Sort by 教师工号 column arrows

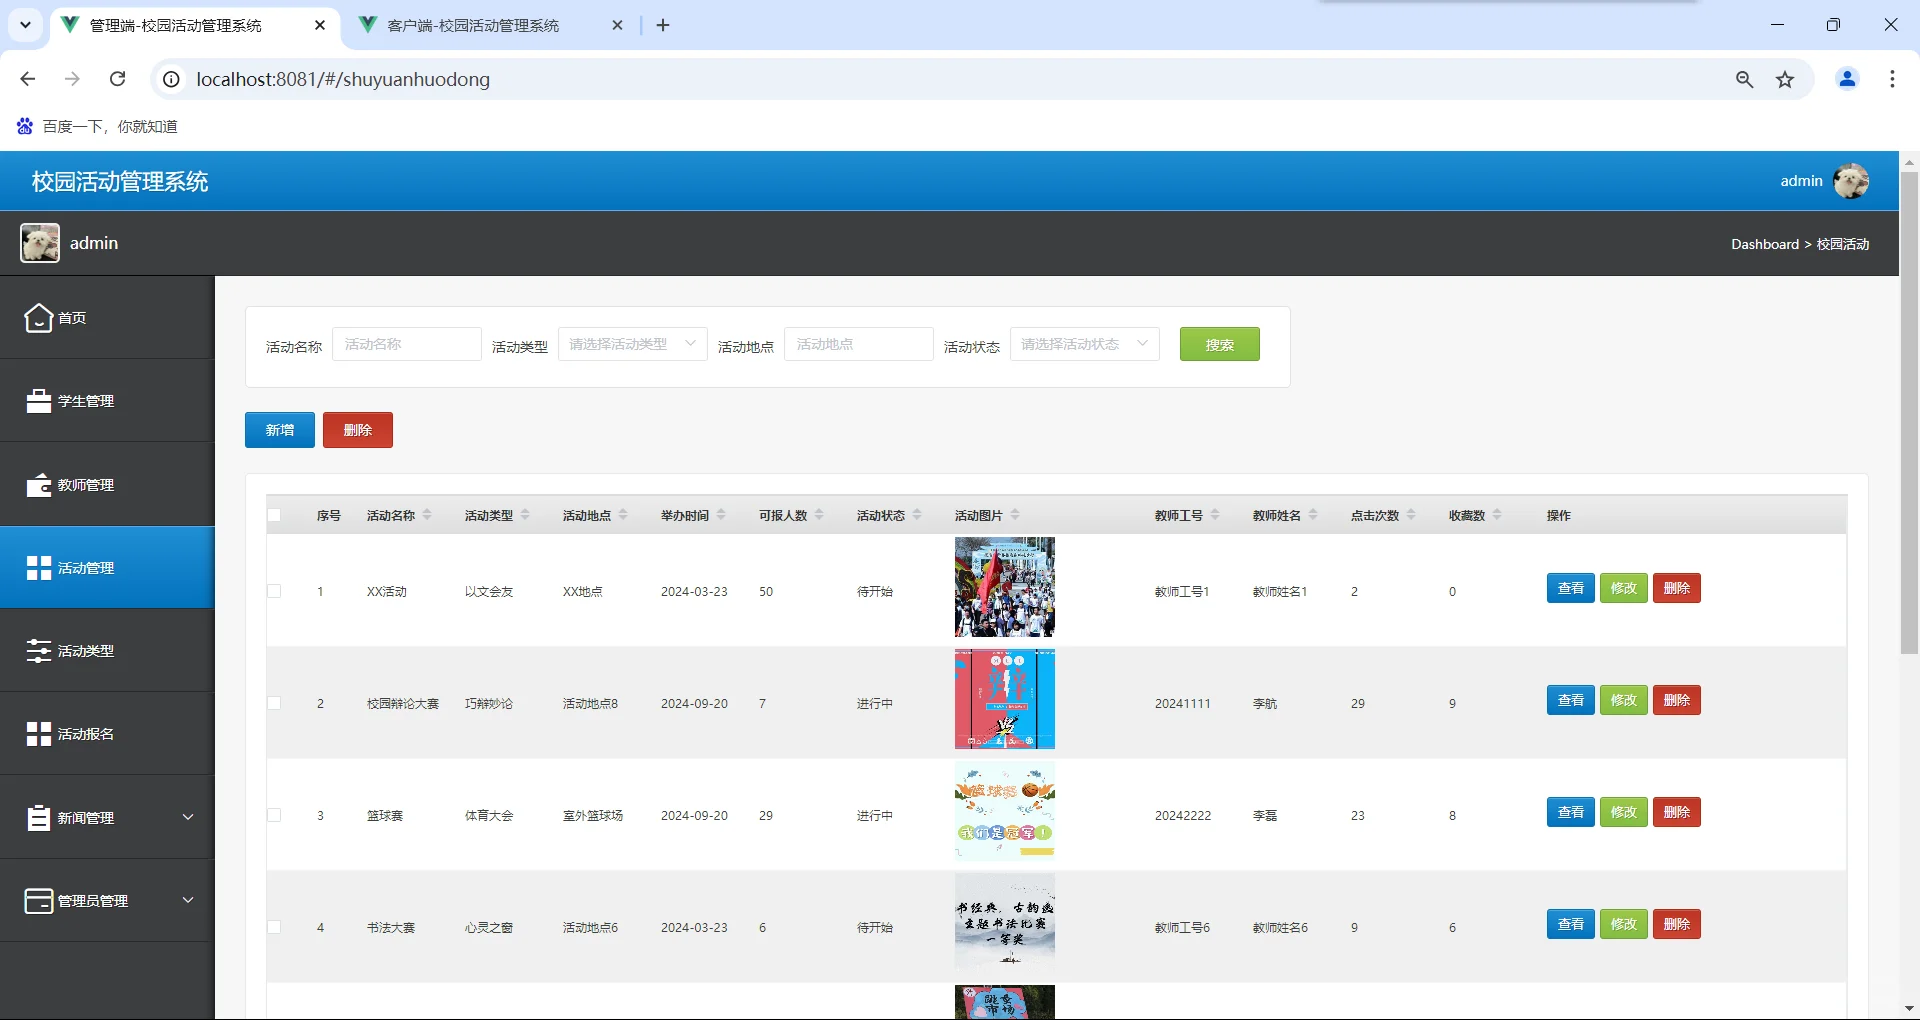1215,515
